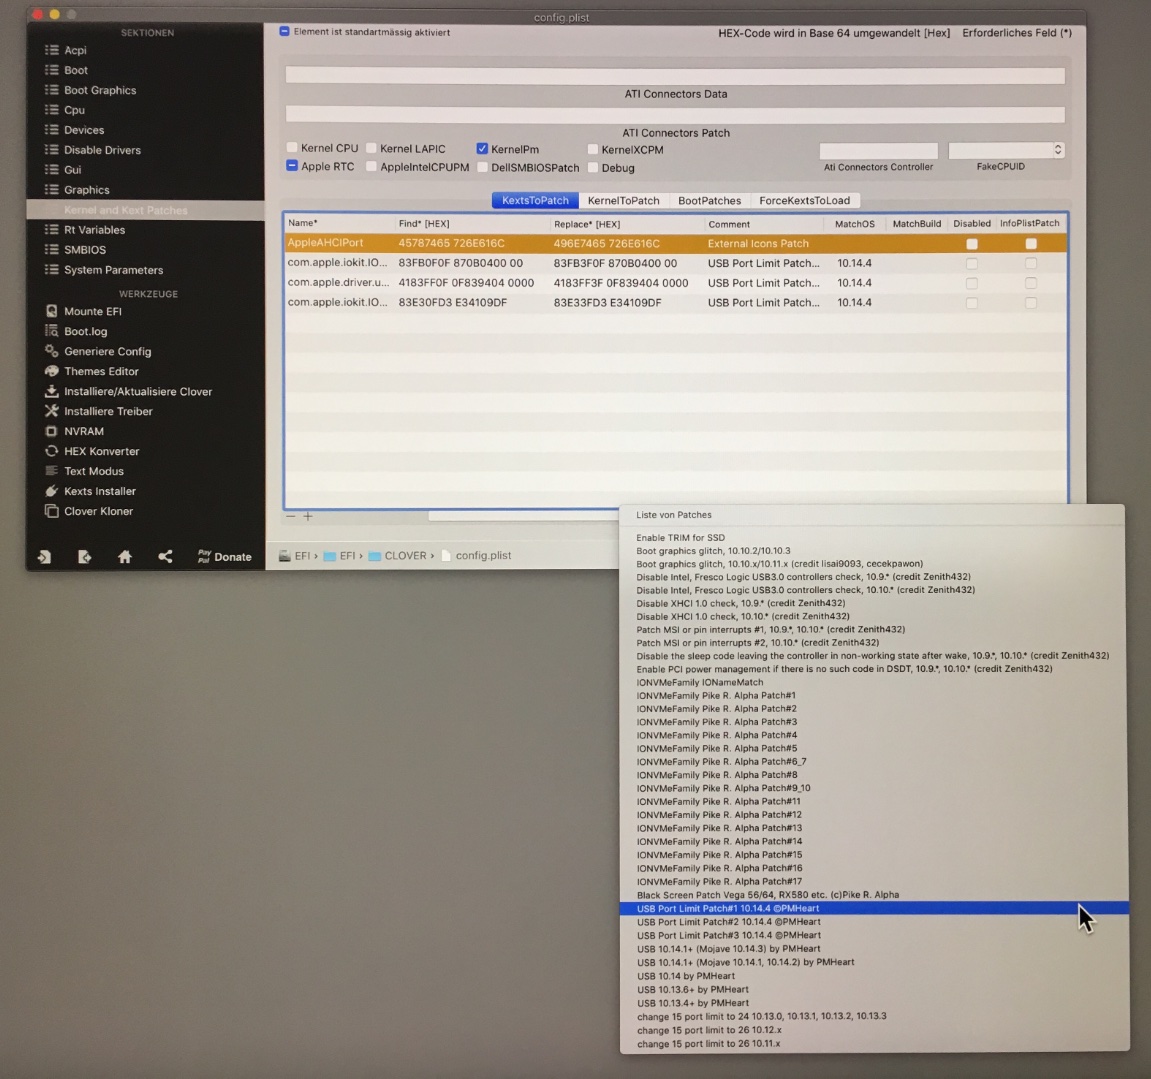Viewport: 1151px width, 1079px height.
Task: Open the SMBIOS section
Action: (84, 250)
